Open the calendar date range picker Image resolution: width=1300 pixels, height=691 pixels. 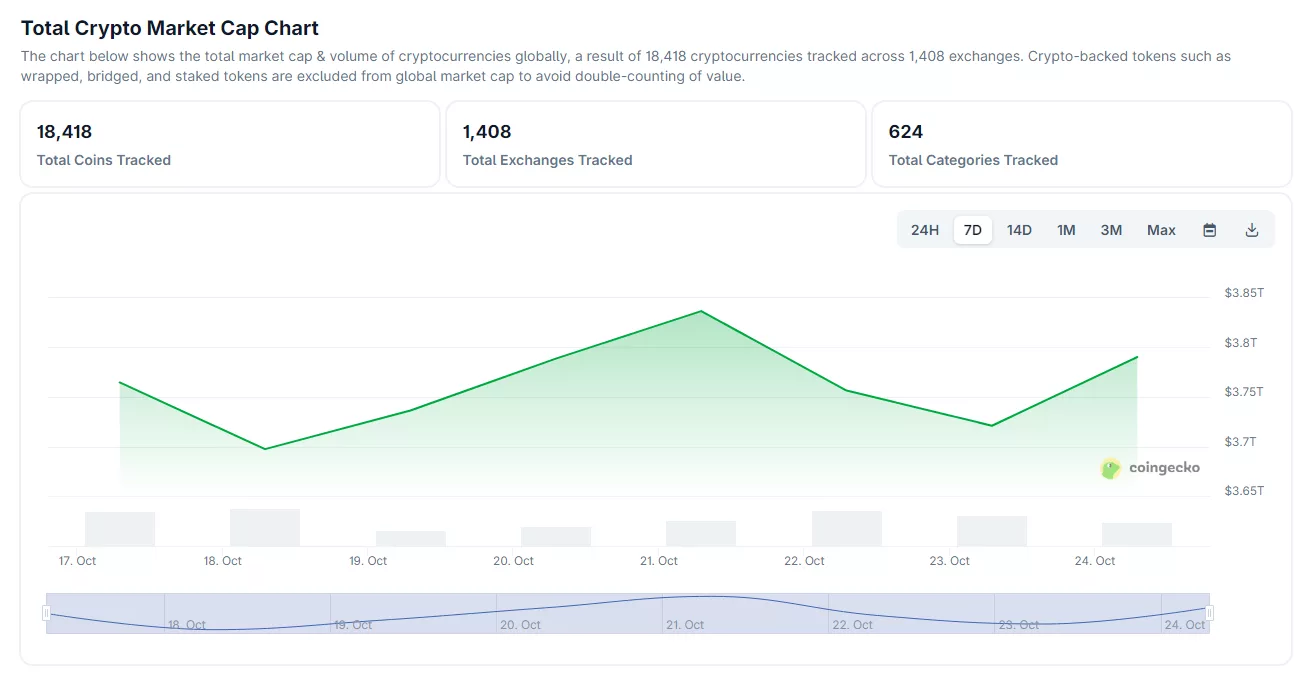pyautogui.click(x=1209, y=230)
